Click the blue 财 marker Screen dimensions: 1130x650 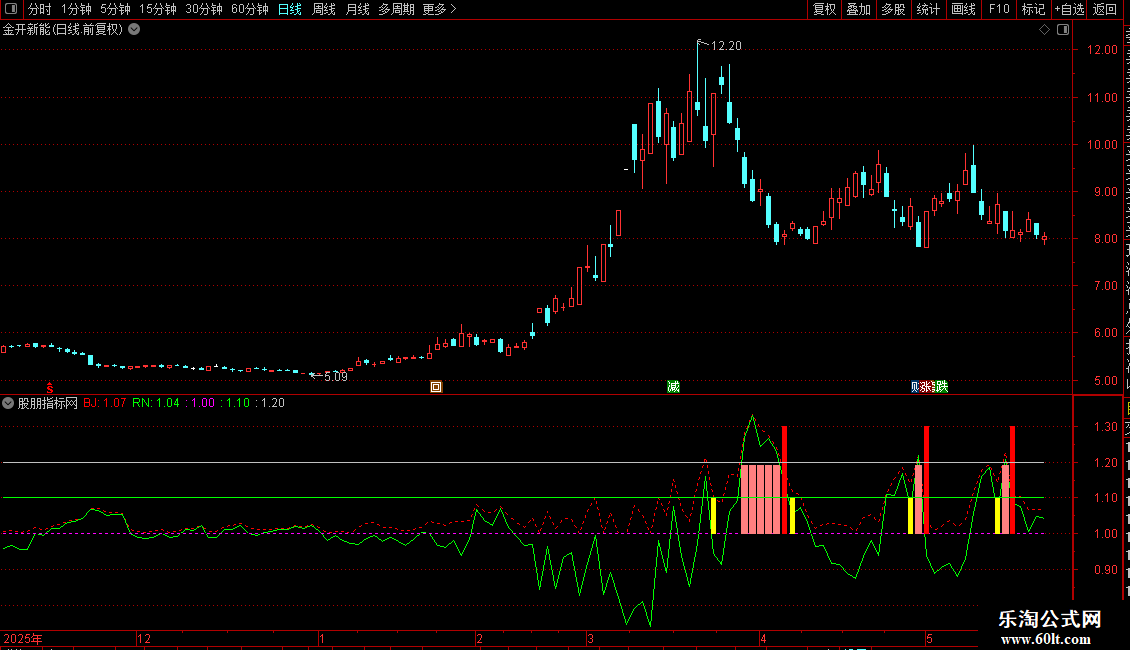(915, 387)
